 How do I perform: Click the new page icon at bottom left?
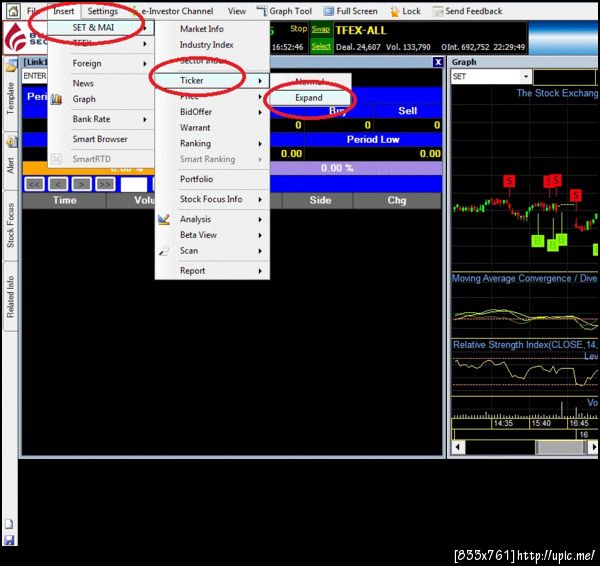click(9, 524)
